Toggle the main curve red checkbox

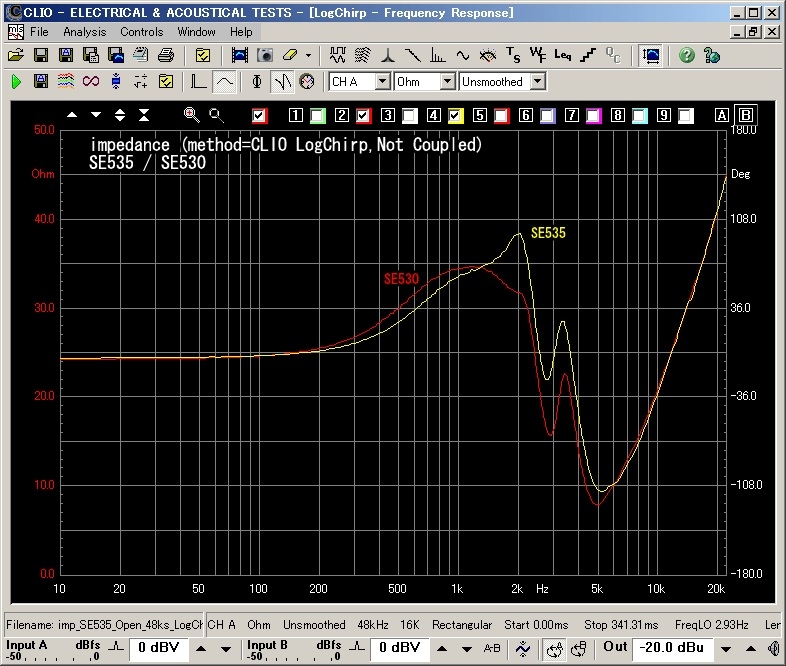(x=261, y=115)
